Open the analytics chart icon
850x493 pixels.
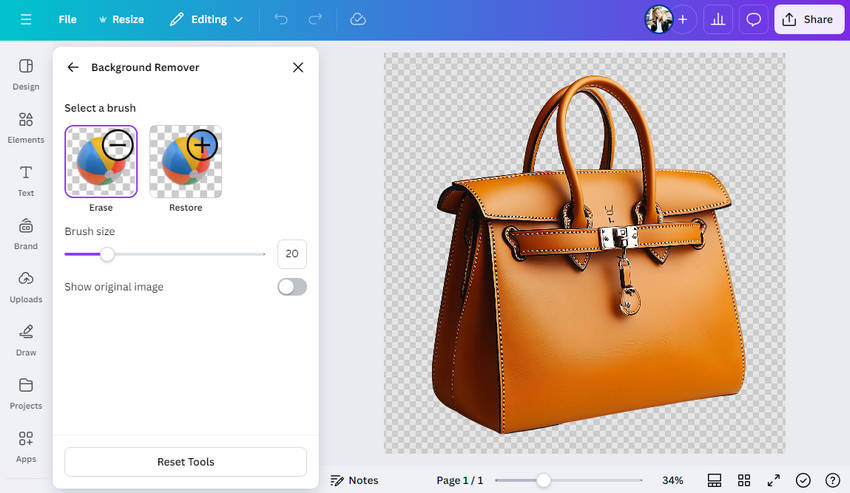click(x=718, y=20)
